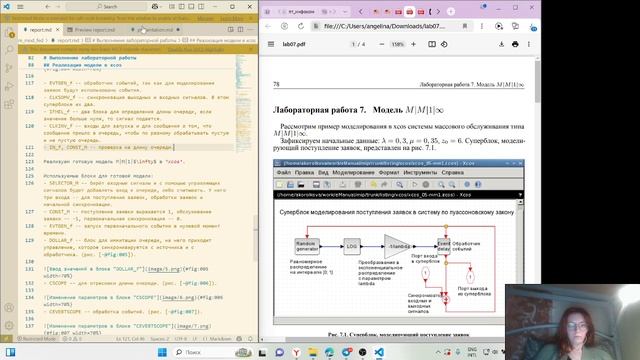Click image/5.png link in the markdown editor

click(163, 269)
